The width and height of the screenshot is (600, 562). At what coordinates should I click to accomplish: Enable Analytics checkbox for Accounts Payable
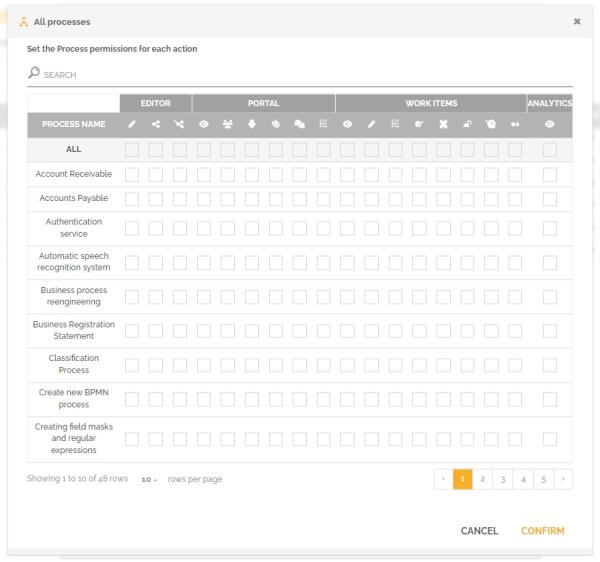[549, 199]
